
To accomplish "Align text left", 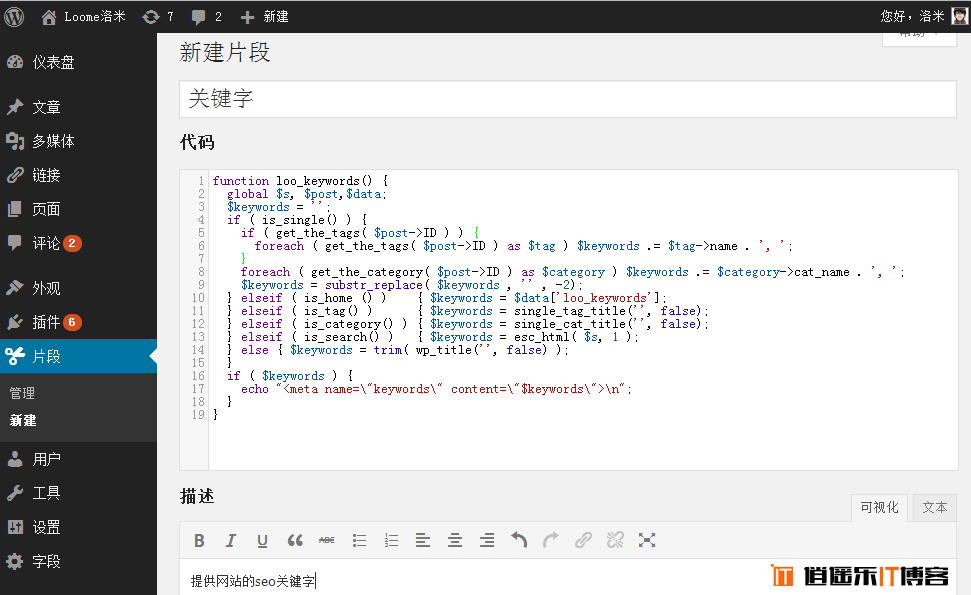I will click(x=423, y=541).
